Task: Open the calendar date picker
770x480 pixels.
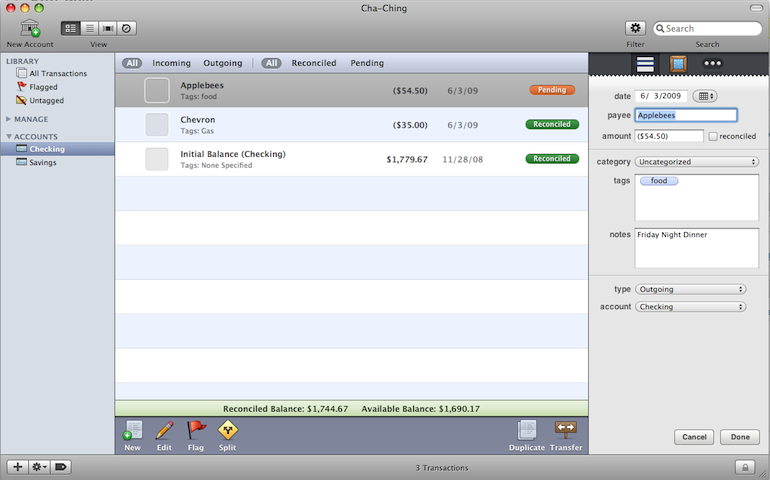Action: pyautogui.click(x=705, y=96)
